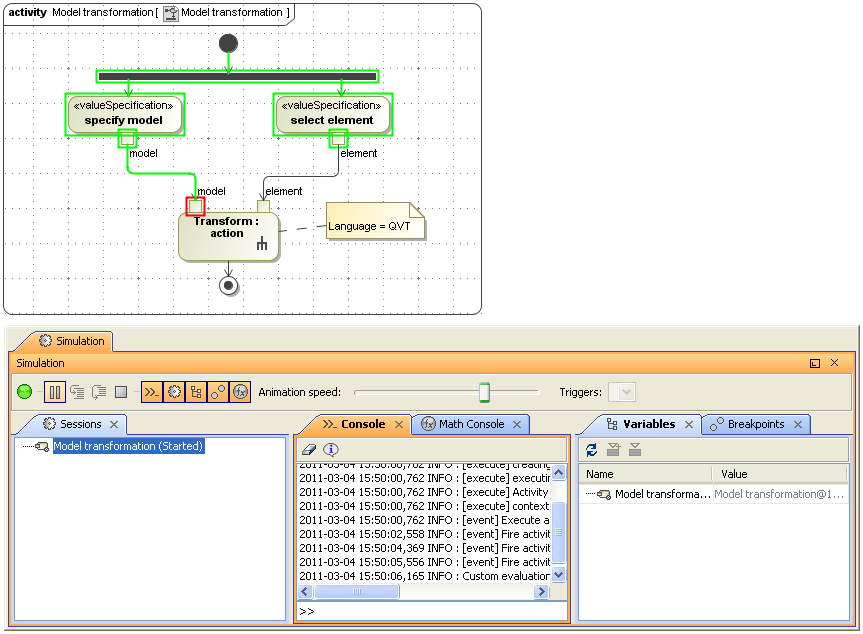Toggle the Breakpoints panel toolbar icon

218,392
